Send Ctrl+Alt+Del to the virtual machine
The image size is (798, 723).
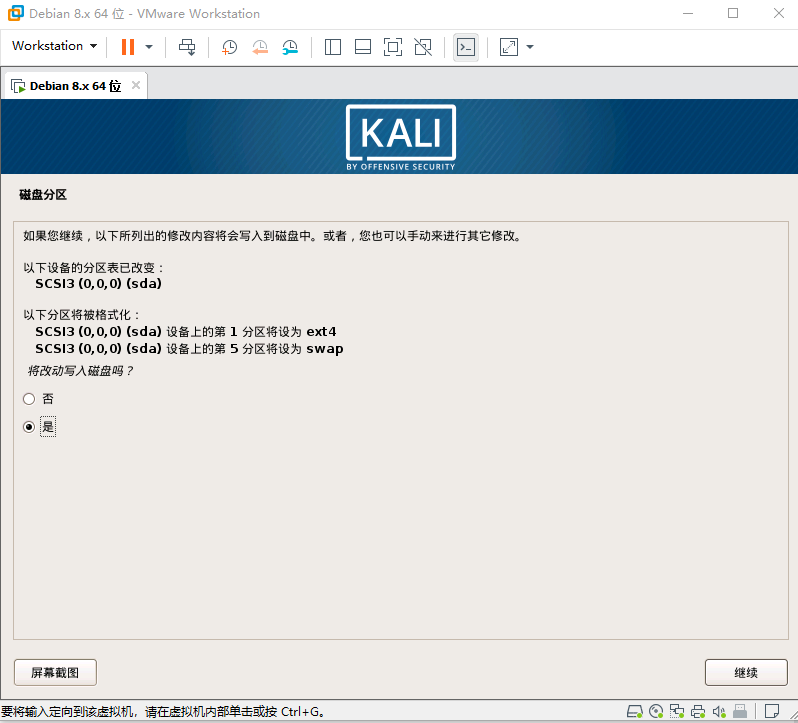coord(187,47)
